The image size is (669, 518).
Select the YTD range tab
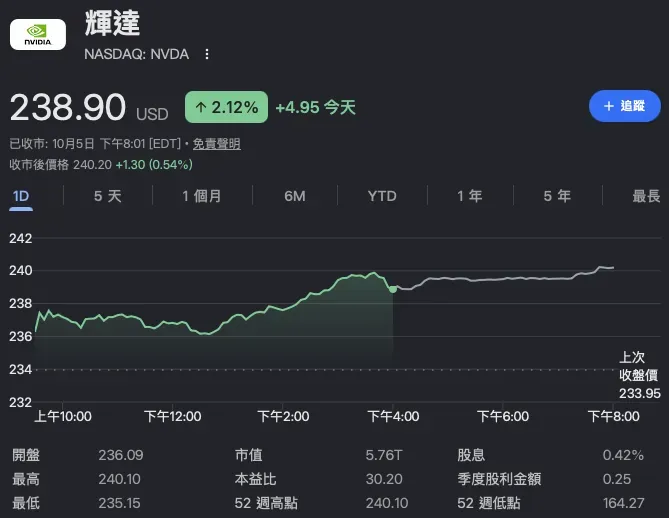[382, 196]
